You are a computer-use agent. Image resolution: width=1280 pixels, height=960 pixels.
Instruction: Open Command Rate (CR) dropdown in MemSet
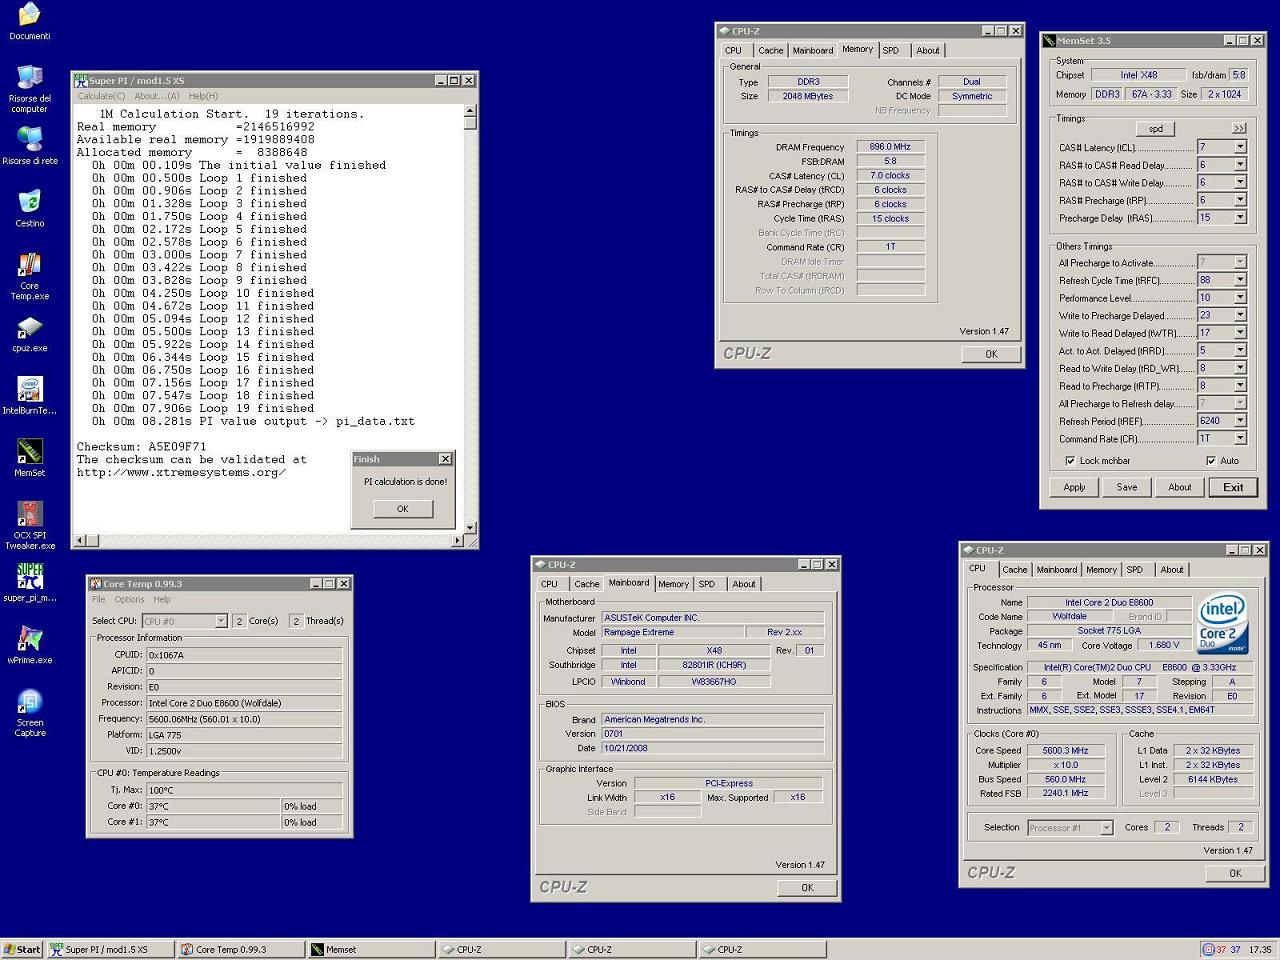click(1240, 438)
